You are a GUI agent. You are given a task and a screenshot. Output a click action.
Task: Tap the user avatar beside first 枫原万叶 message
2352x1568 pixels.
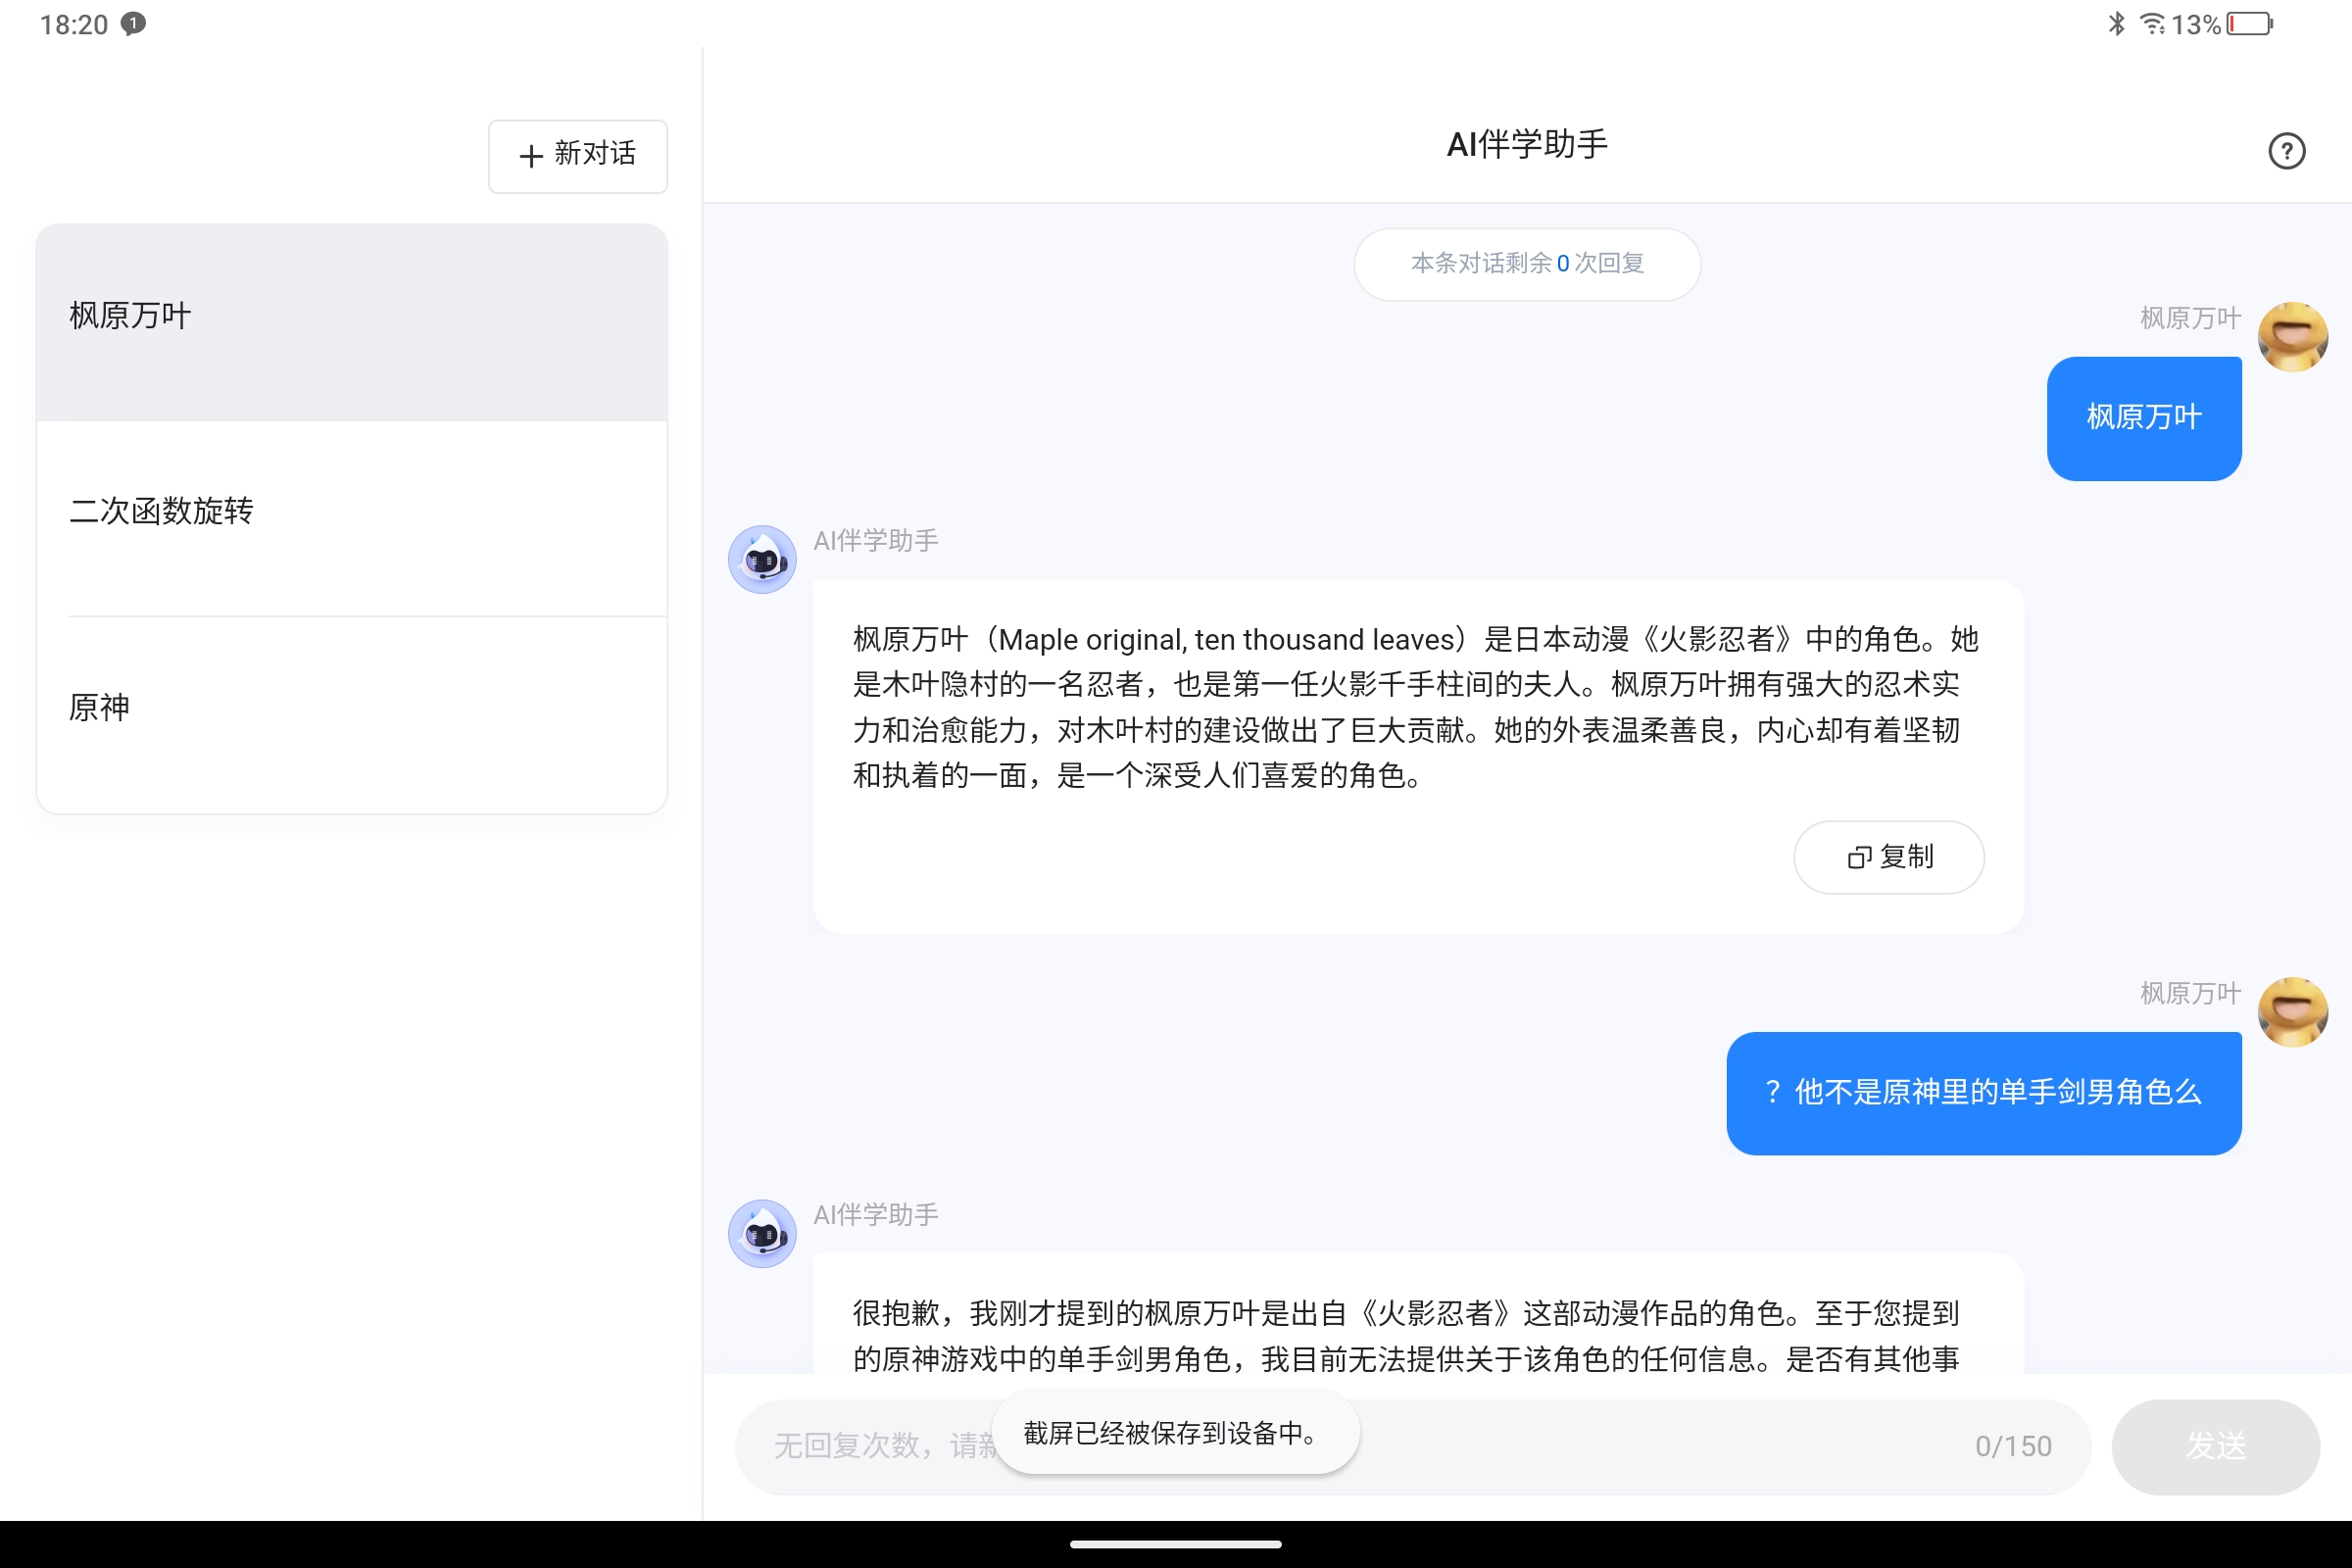[2292, 337]
